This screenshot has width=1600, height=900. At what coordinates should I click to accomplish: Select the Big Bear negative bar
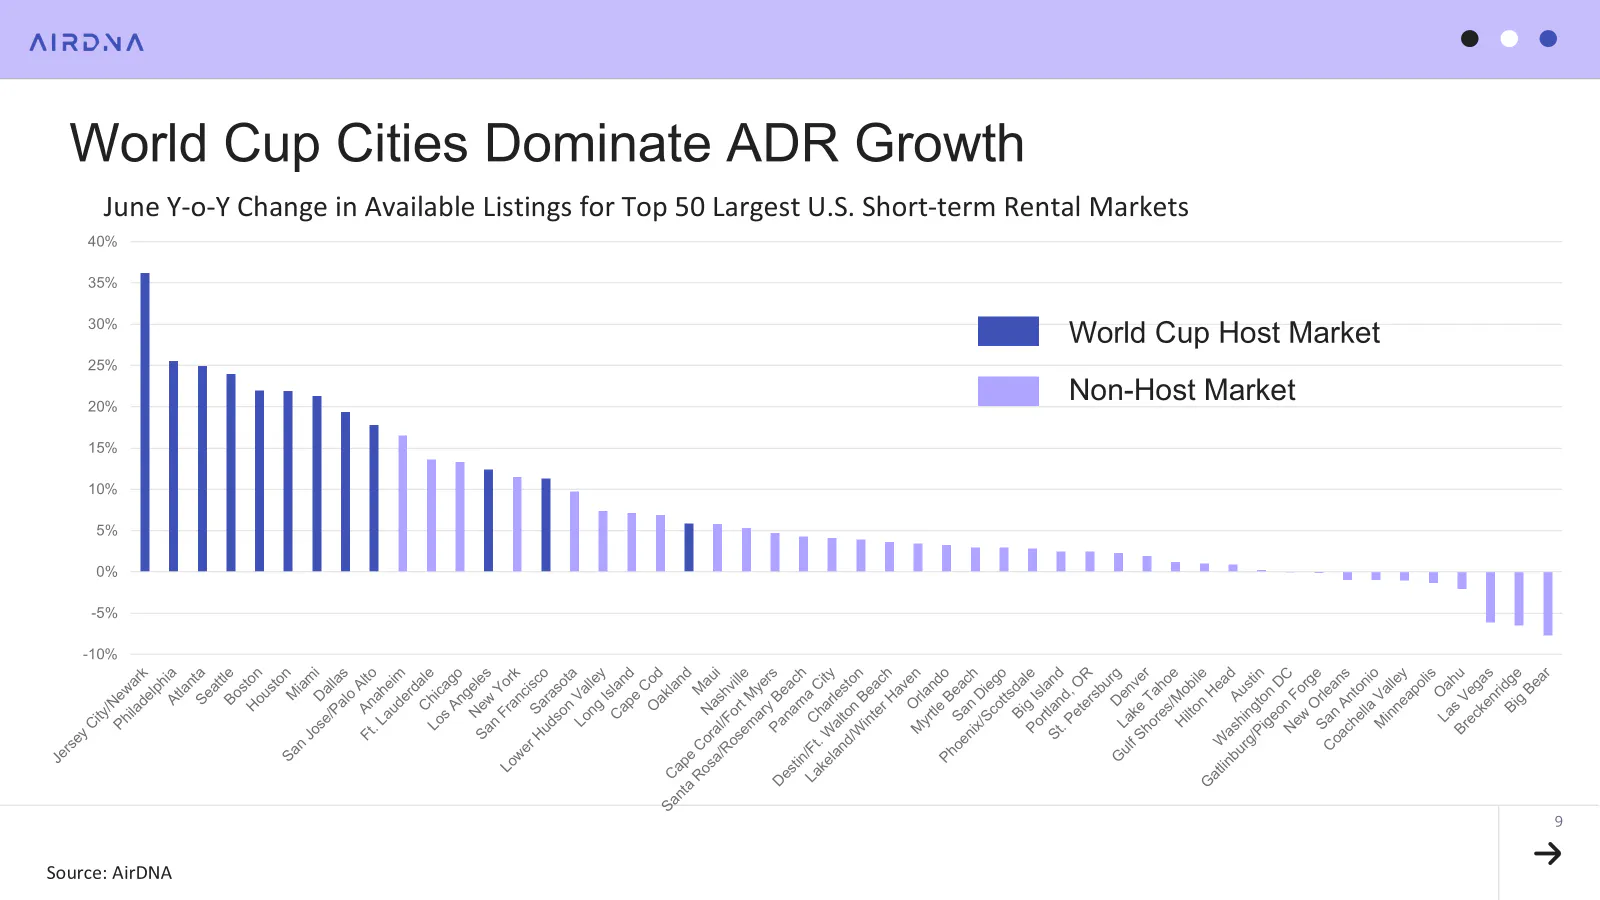click(x=1548, y=603)
